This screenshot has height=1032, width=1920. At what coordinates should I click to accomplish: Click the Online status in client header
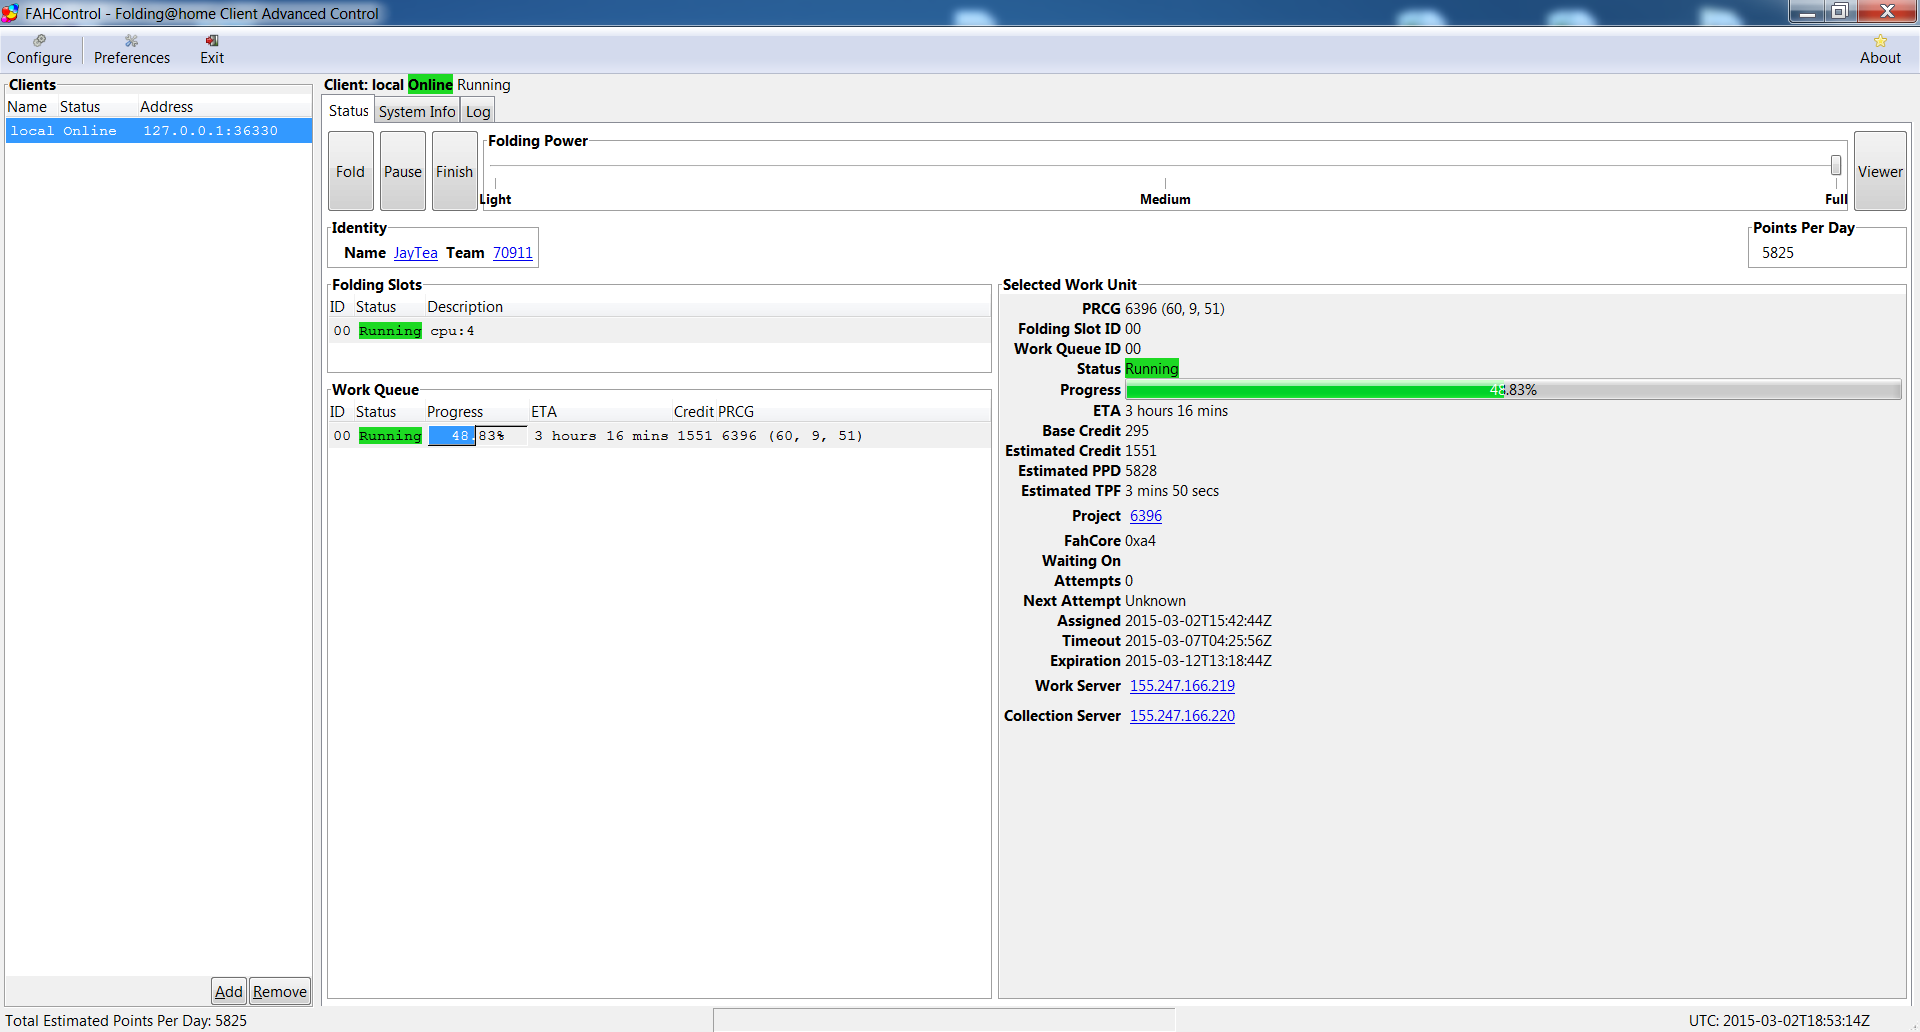[x=430, y=85]
